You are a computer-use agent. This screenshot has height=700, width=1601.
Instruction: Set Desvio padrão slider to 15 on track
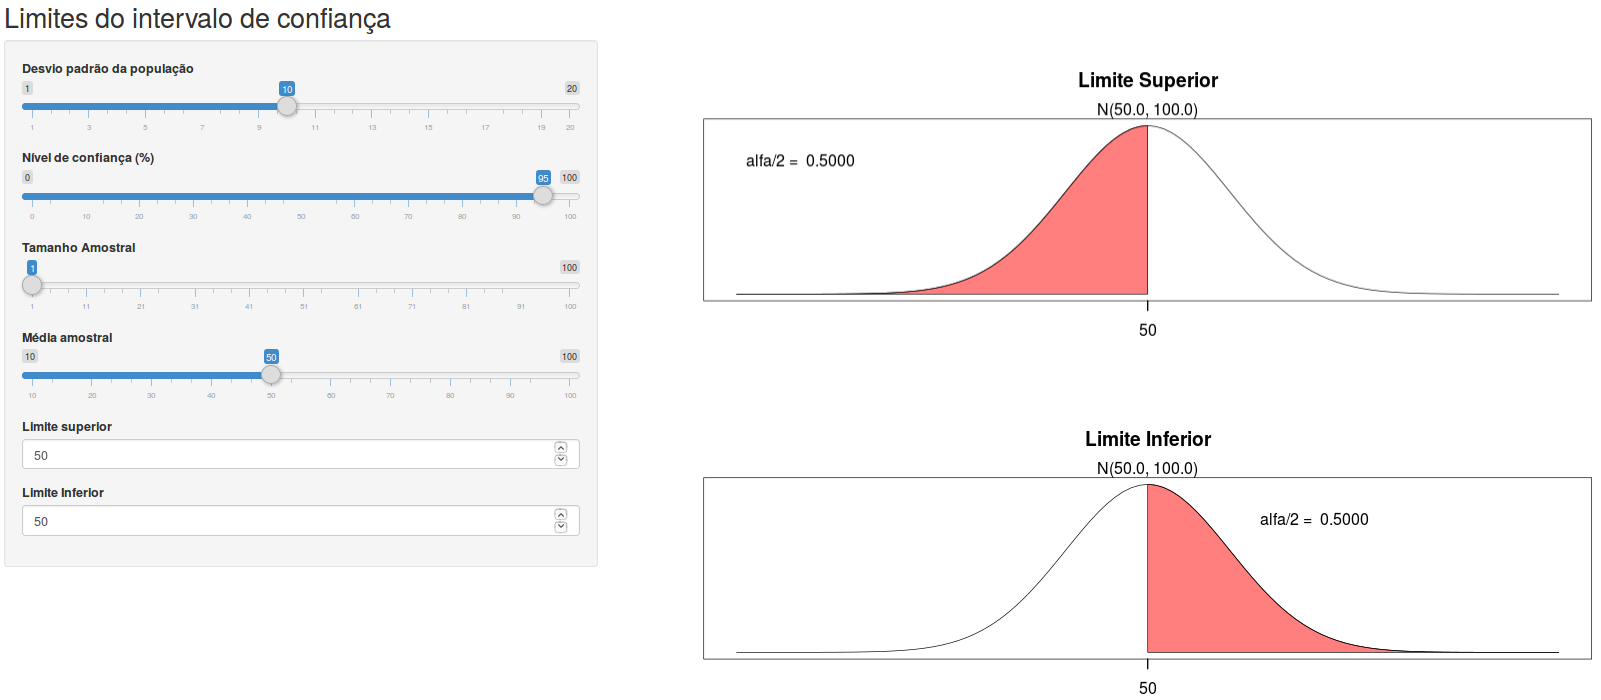(x=428, y=106)
